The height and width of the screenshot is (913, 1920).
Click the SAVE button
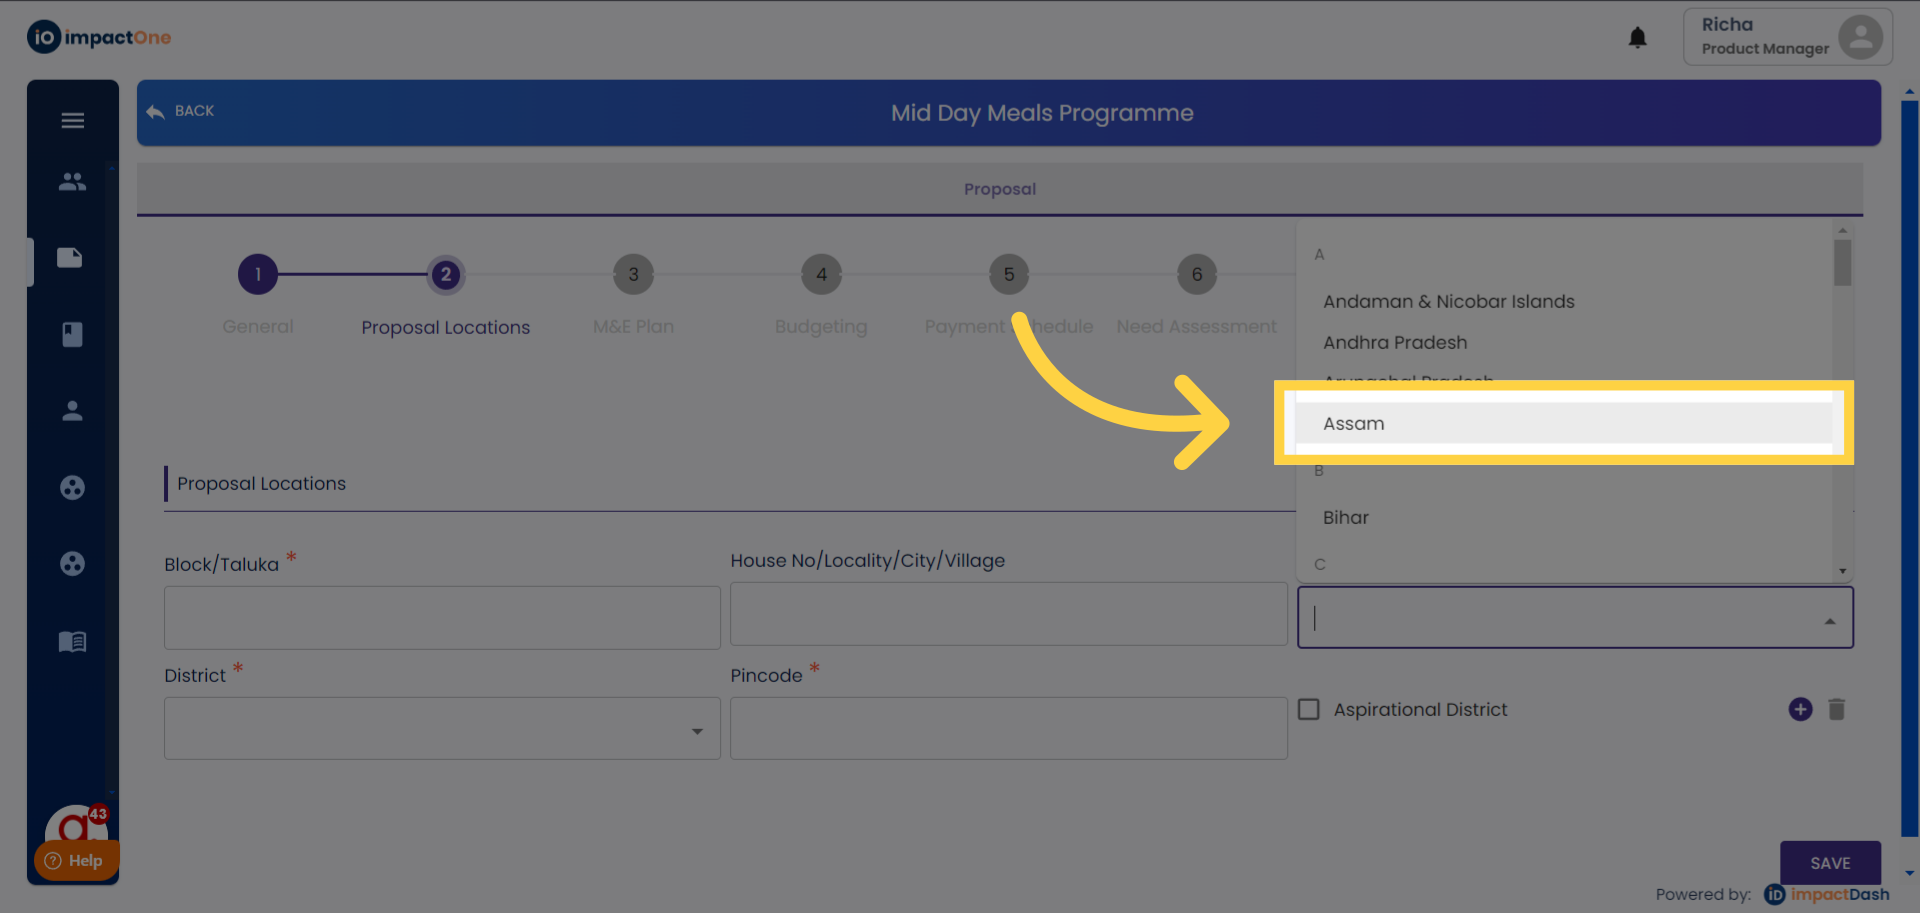(1830, 862)
